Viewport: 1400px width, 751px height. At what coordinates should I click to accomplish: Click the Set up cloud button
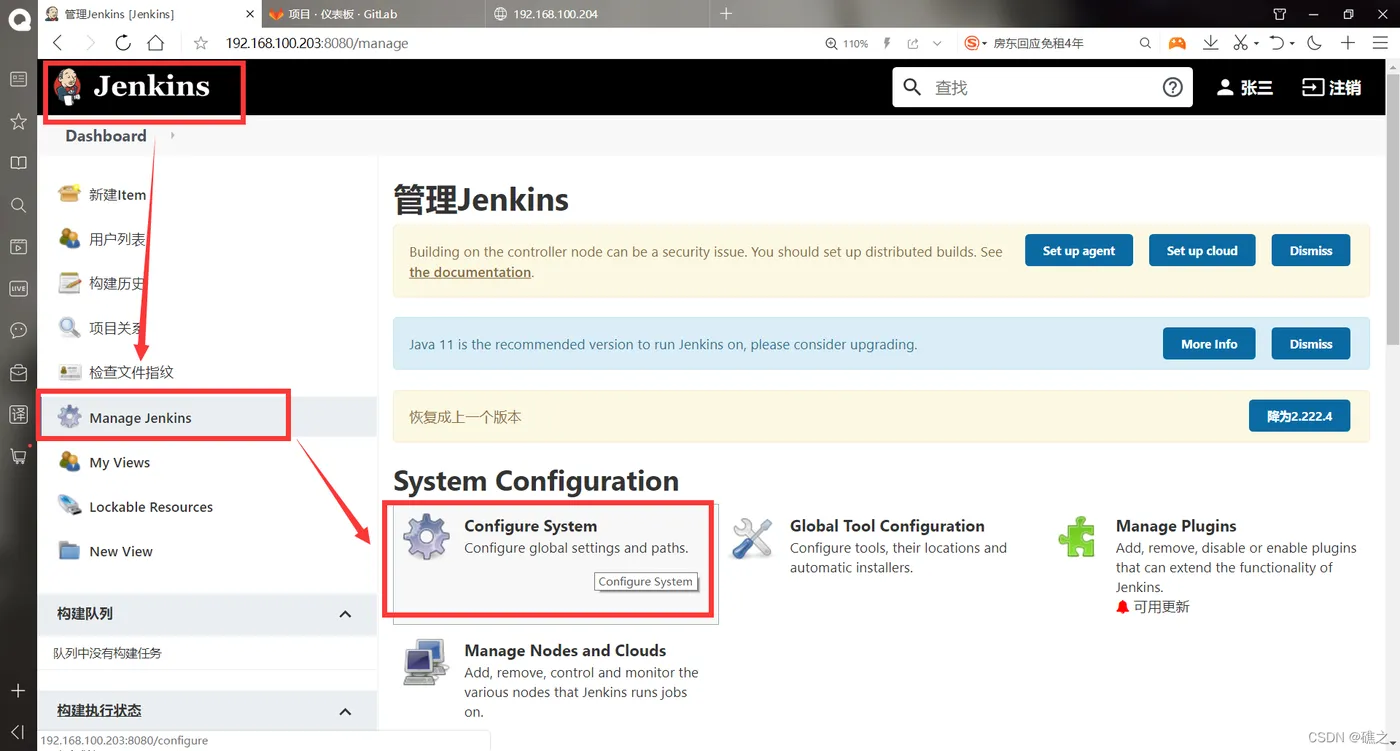point(1202,250)
